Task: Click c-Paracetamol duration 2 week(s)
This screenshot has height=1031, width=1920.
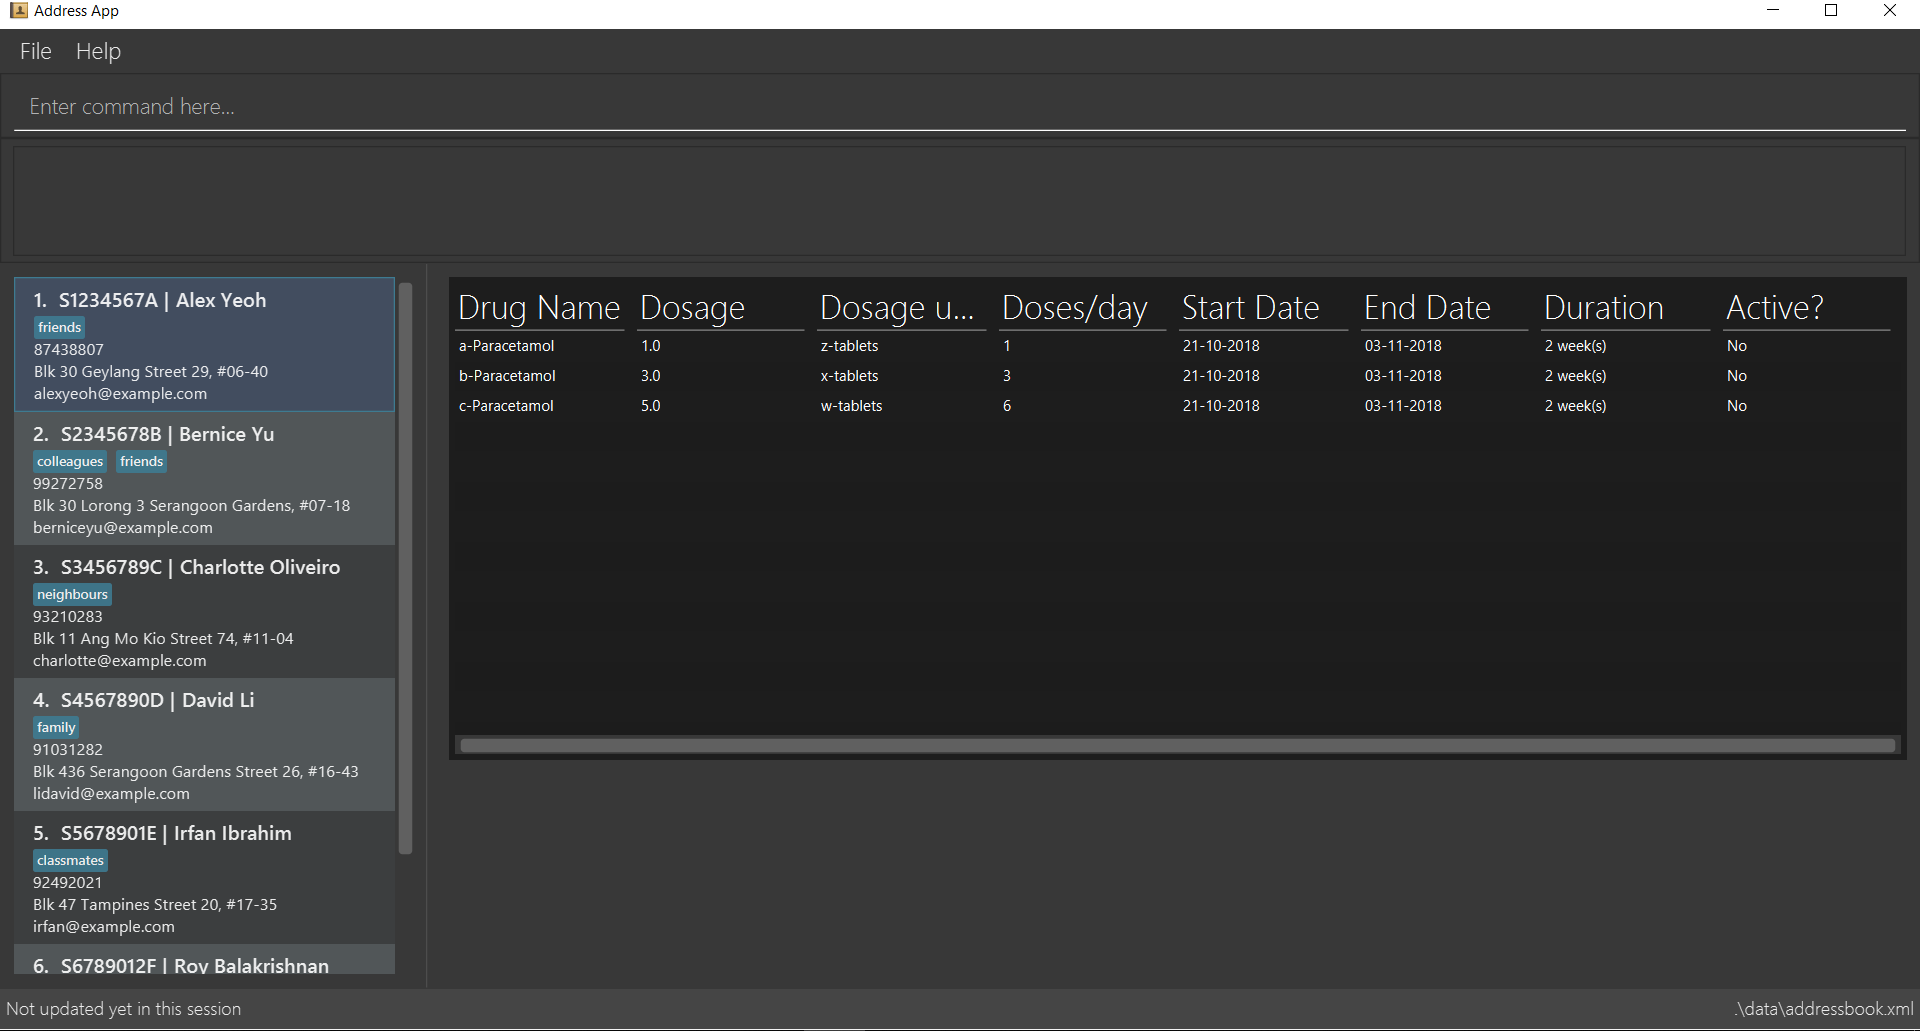Action: 1576,406
